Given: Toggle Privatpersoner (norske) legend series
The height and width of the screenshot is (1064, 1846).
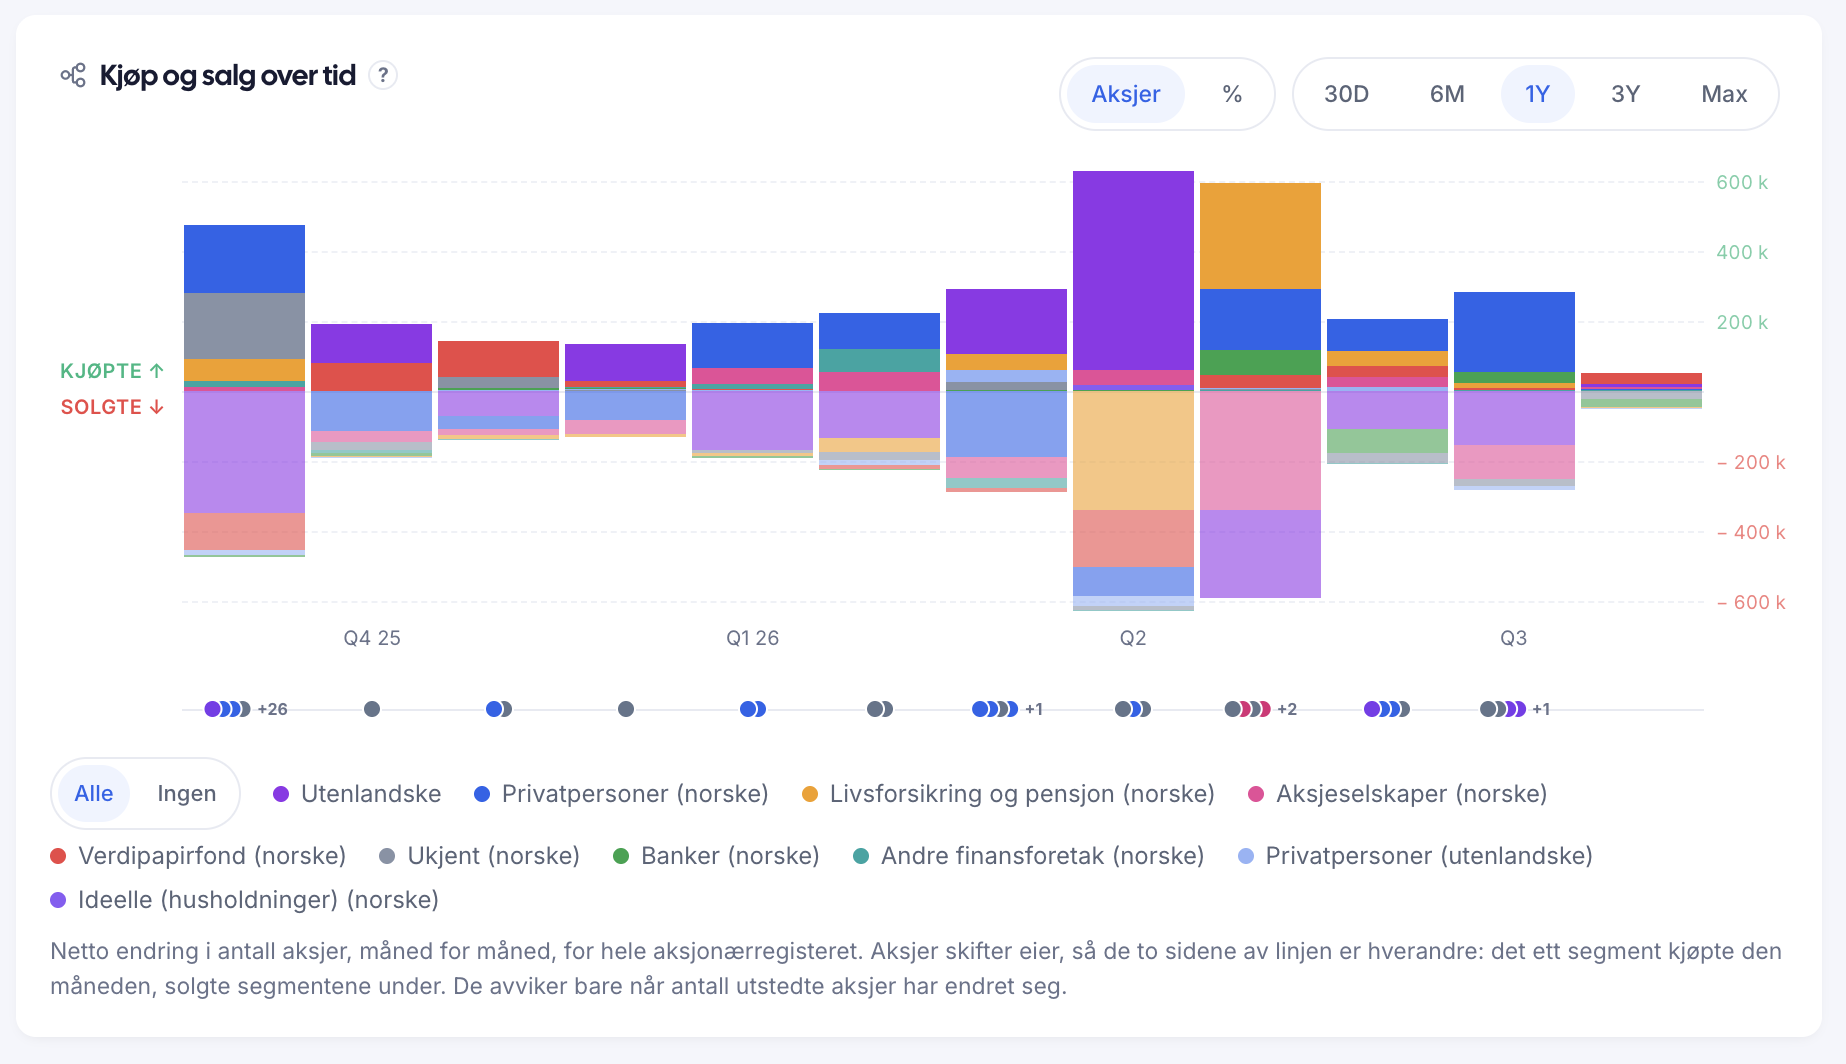Looking at the screenshot, I should (x=621, y=794).
